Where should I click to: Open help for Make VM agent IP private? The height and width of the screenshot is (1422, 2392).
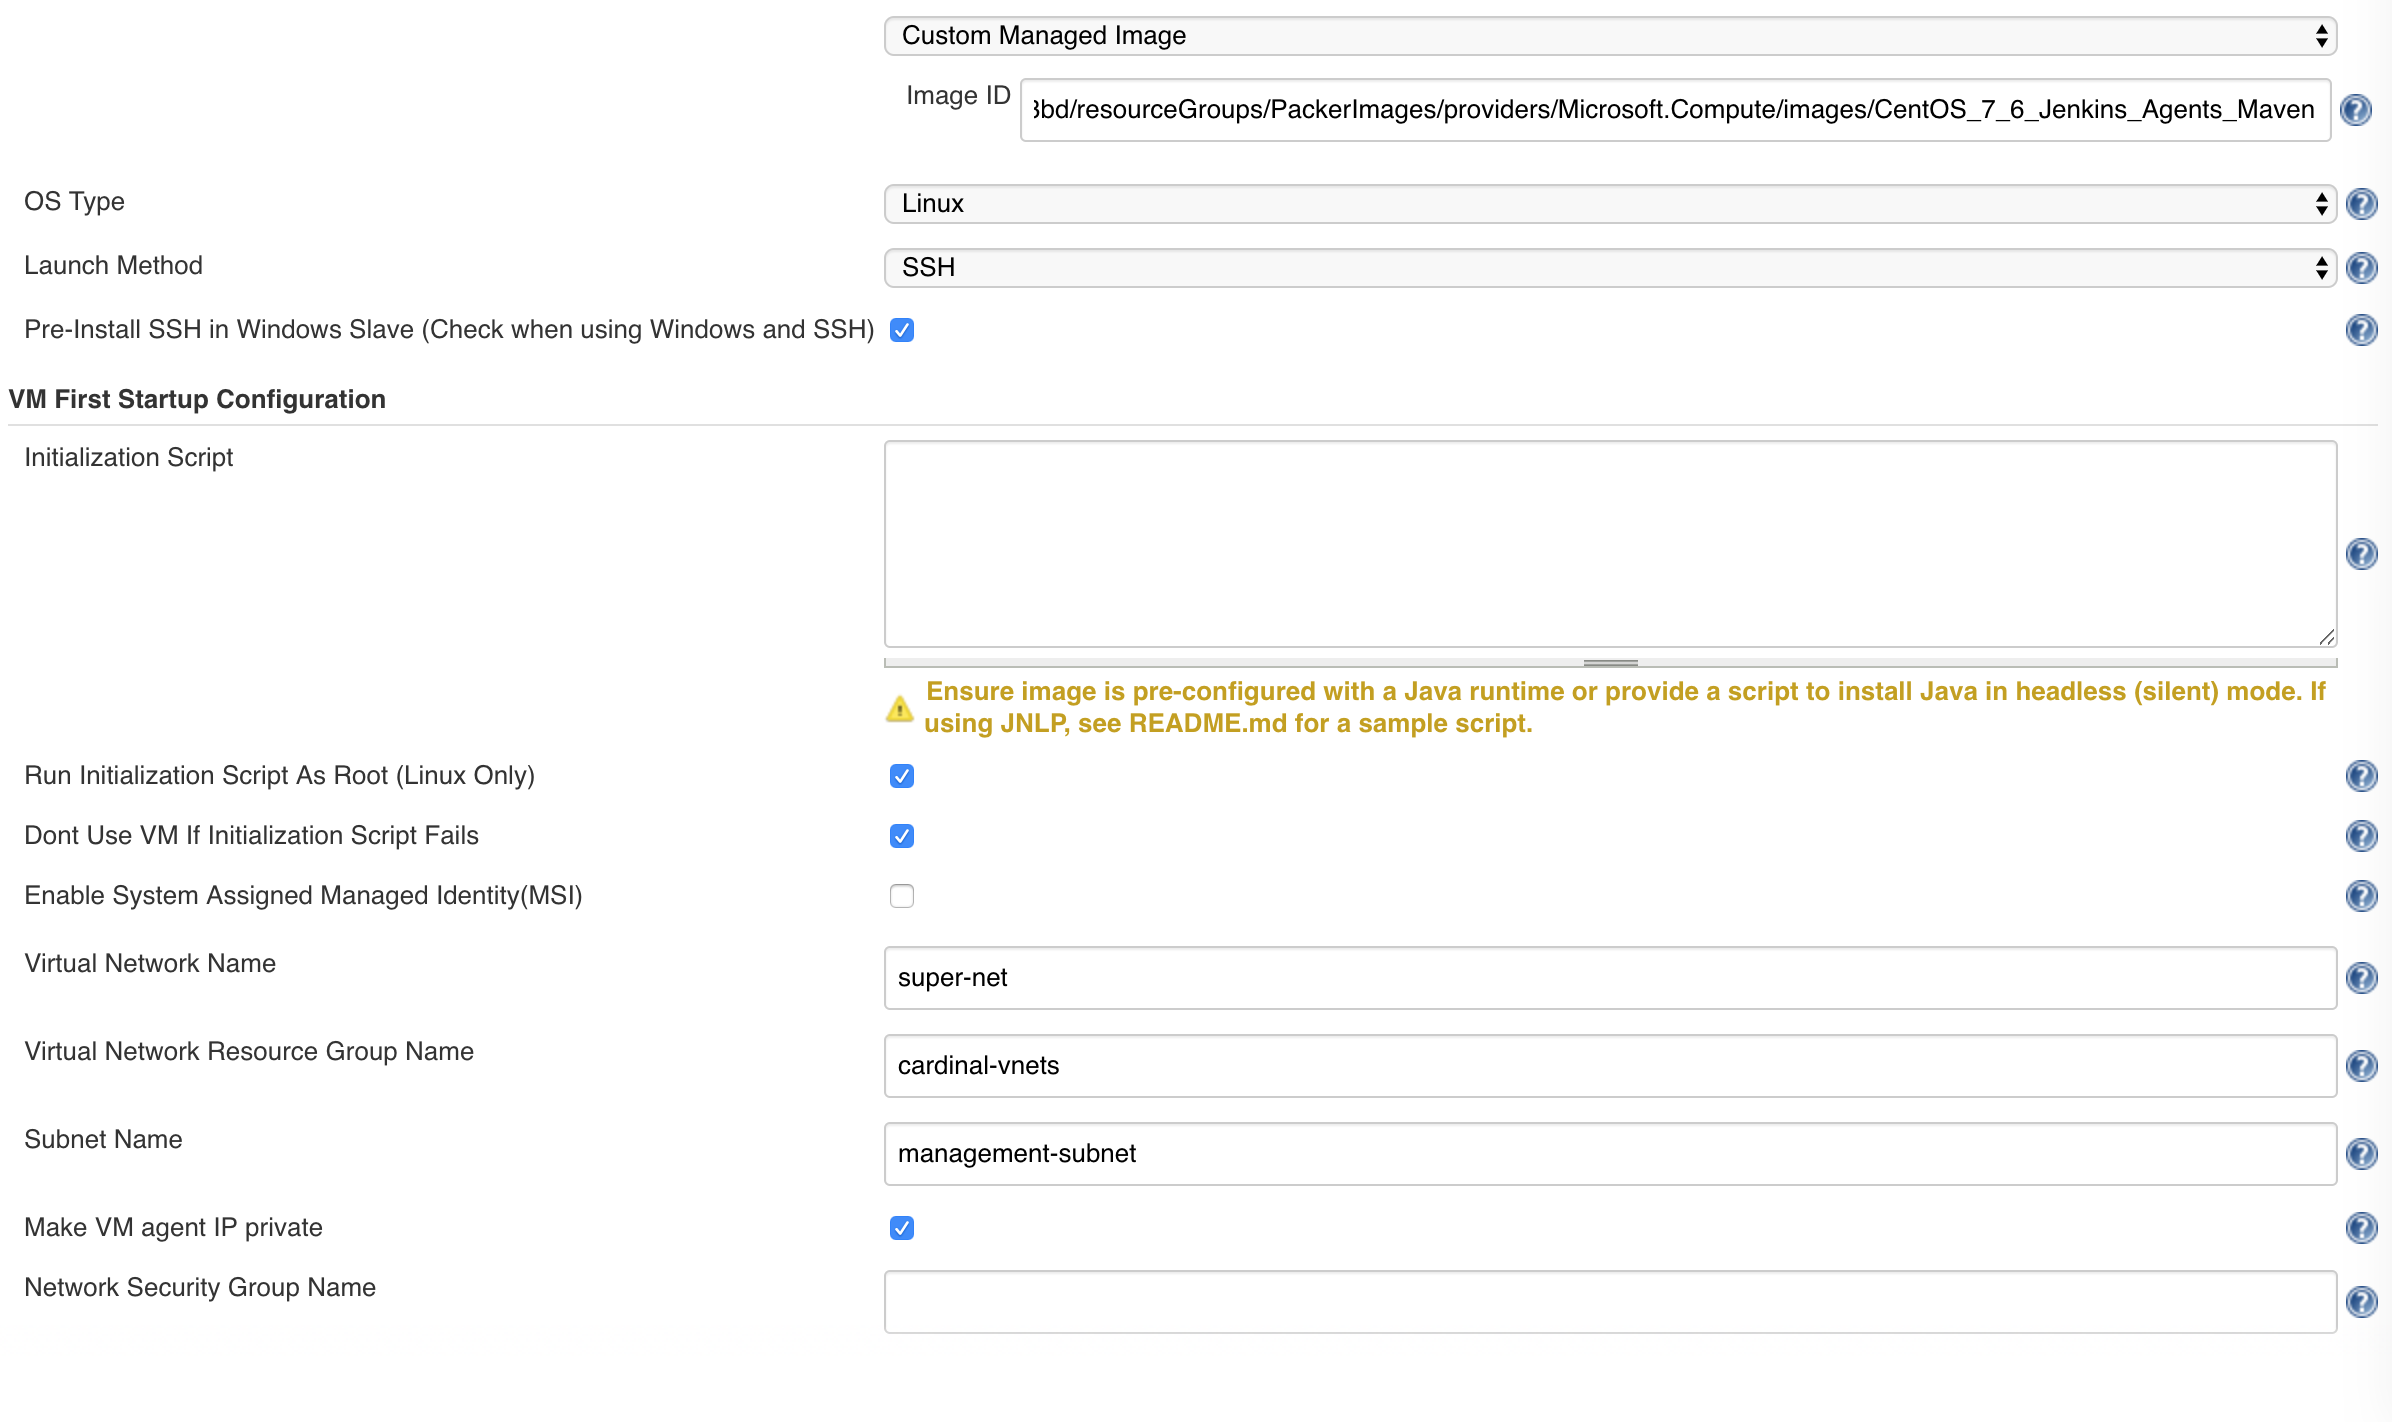tap(2361, 1228)
